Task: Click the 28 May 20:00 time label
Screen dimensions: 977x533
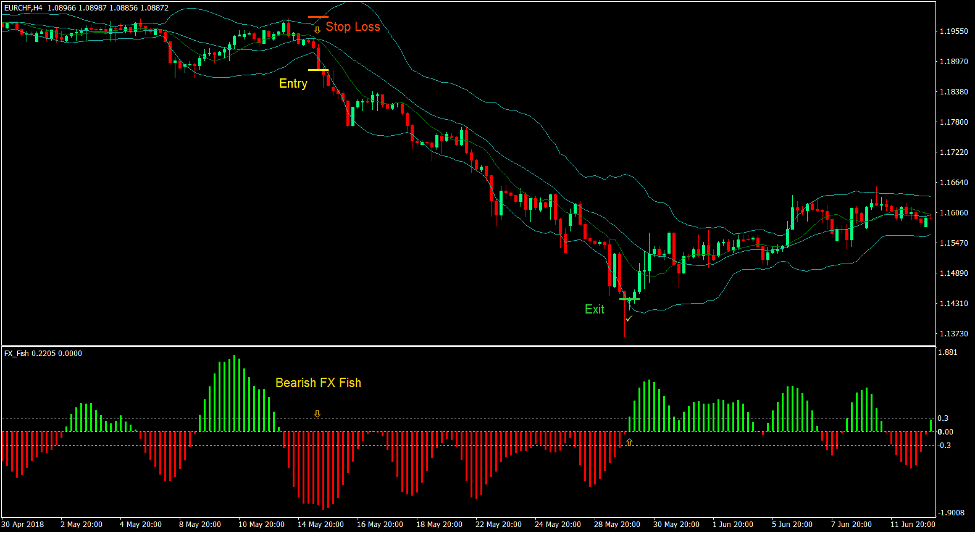Action: [618, 524]
